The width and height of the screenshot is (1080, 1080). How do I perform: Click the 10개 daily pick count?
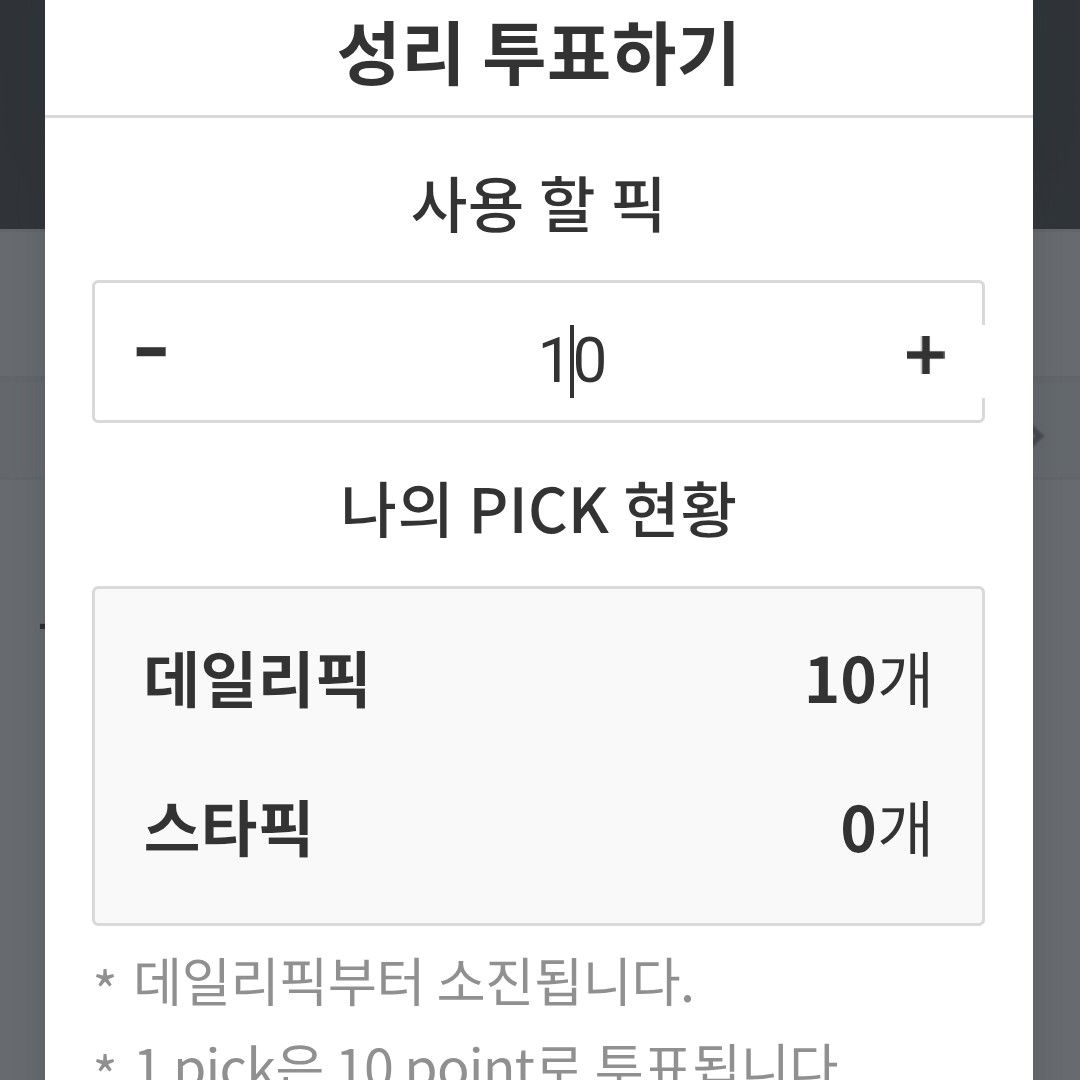[868, 682]
